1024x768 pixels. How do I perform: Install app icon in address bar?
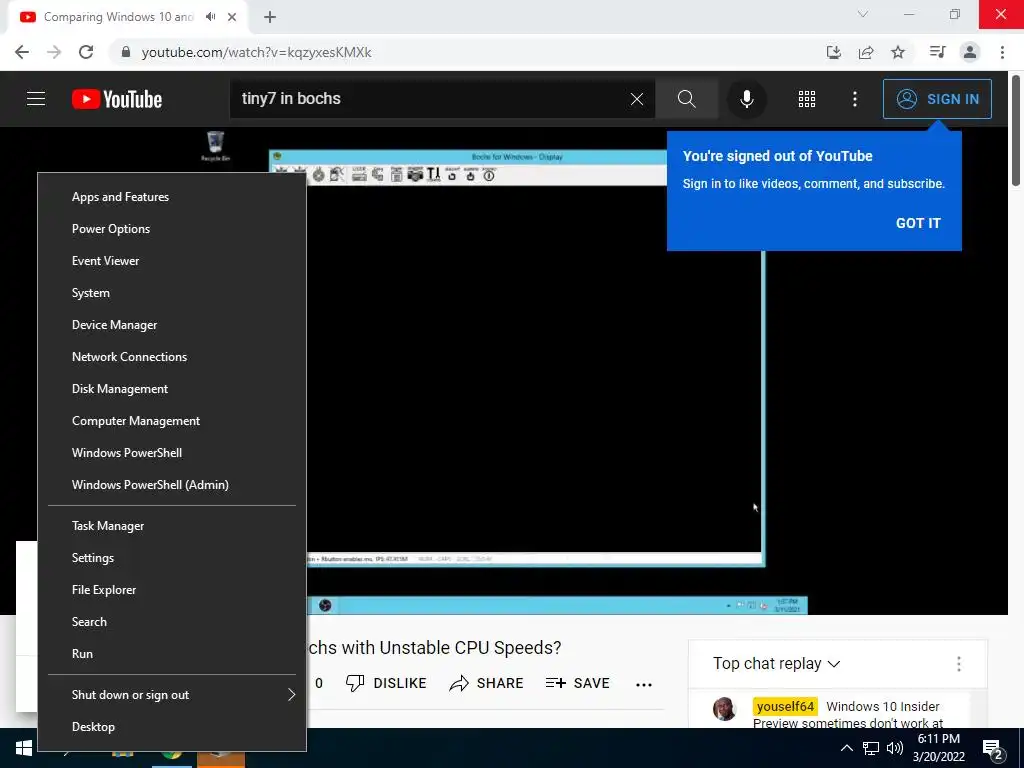(834, 52)
